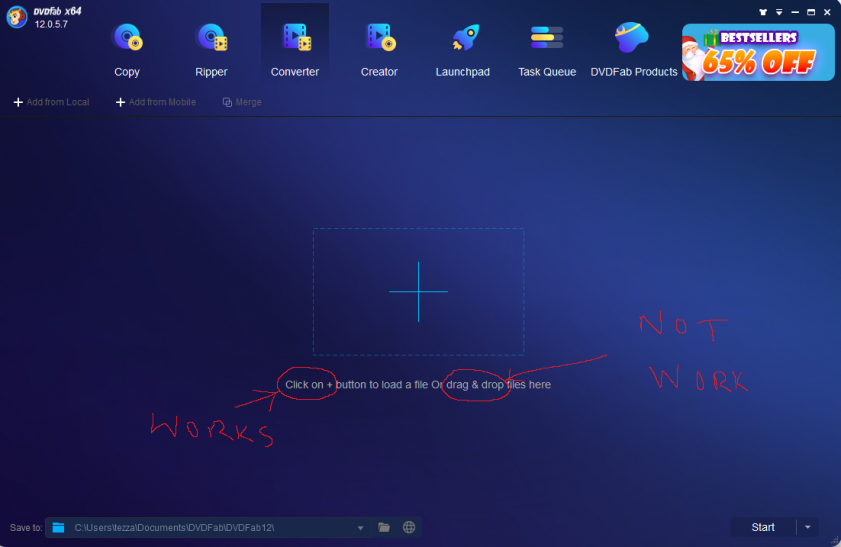The width and height of the screenshot is (841, 547).
Task: Open the Launchpad rocket icon
Action: [464, 38]
